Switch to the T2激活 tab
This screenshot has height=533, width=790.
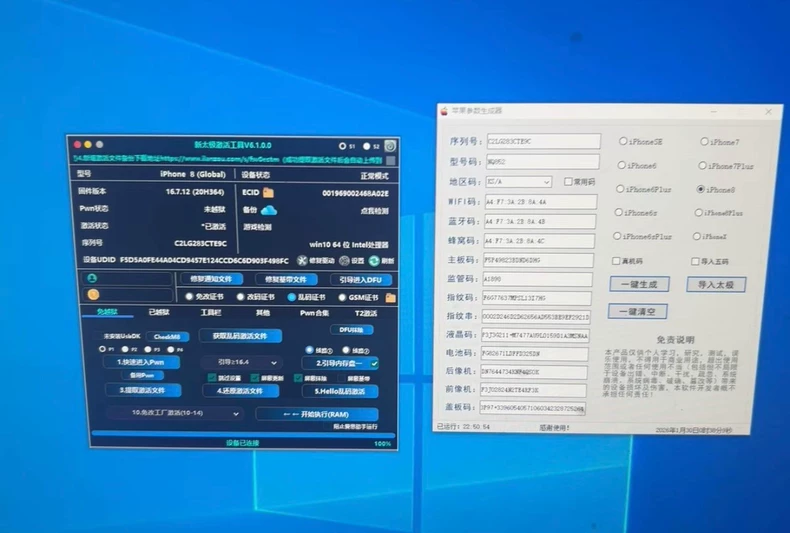(366, 313)
